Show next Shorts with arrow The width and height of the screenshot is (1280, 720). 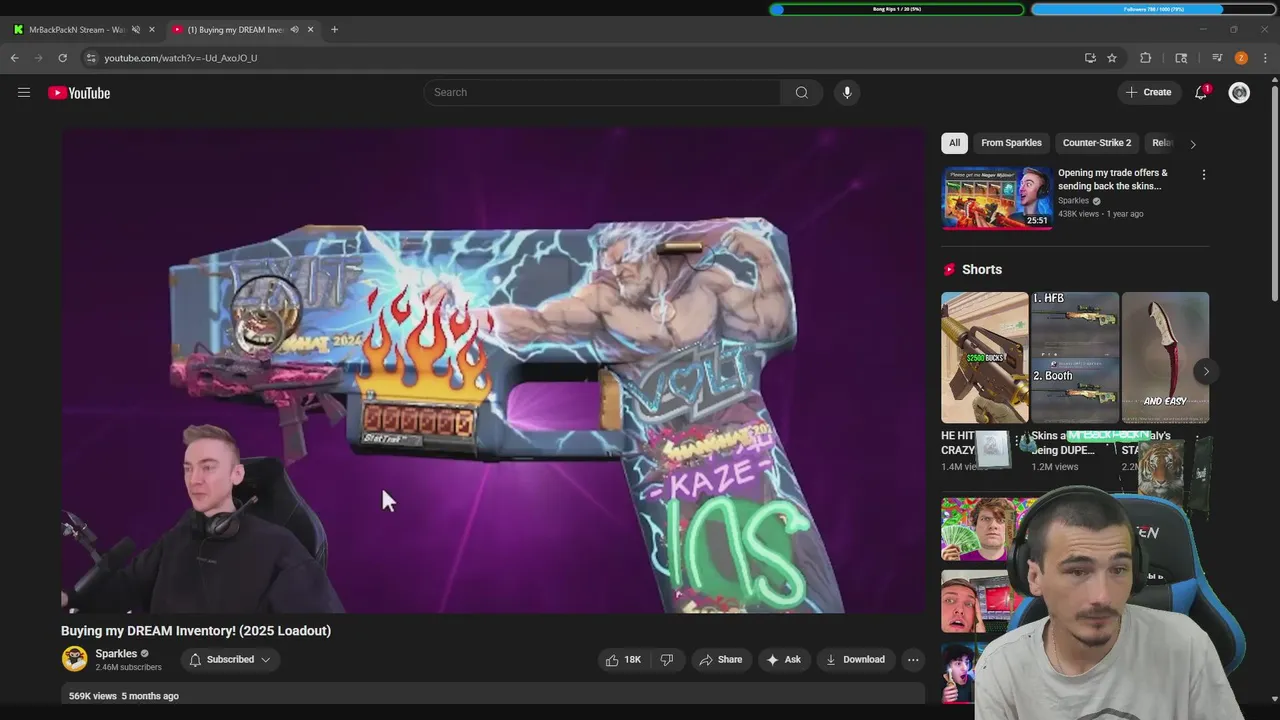[1206, 371]
